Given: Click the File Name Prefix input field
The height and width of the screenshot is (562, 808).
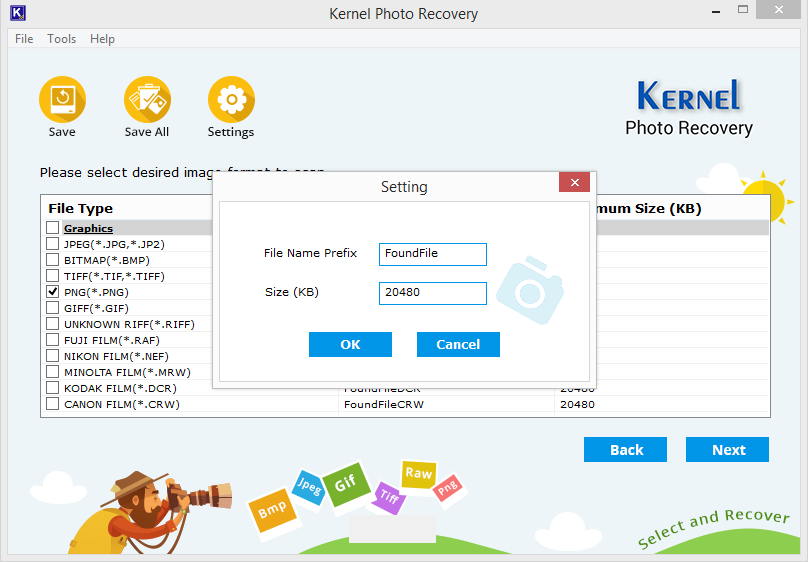Looking at the screenshot, I should [x=433, y=254].
